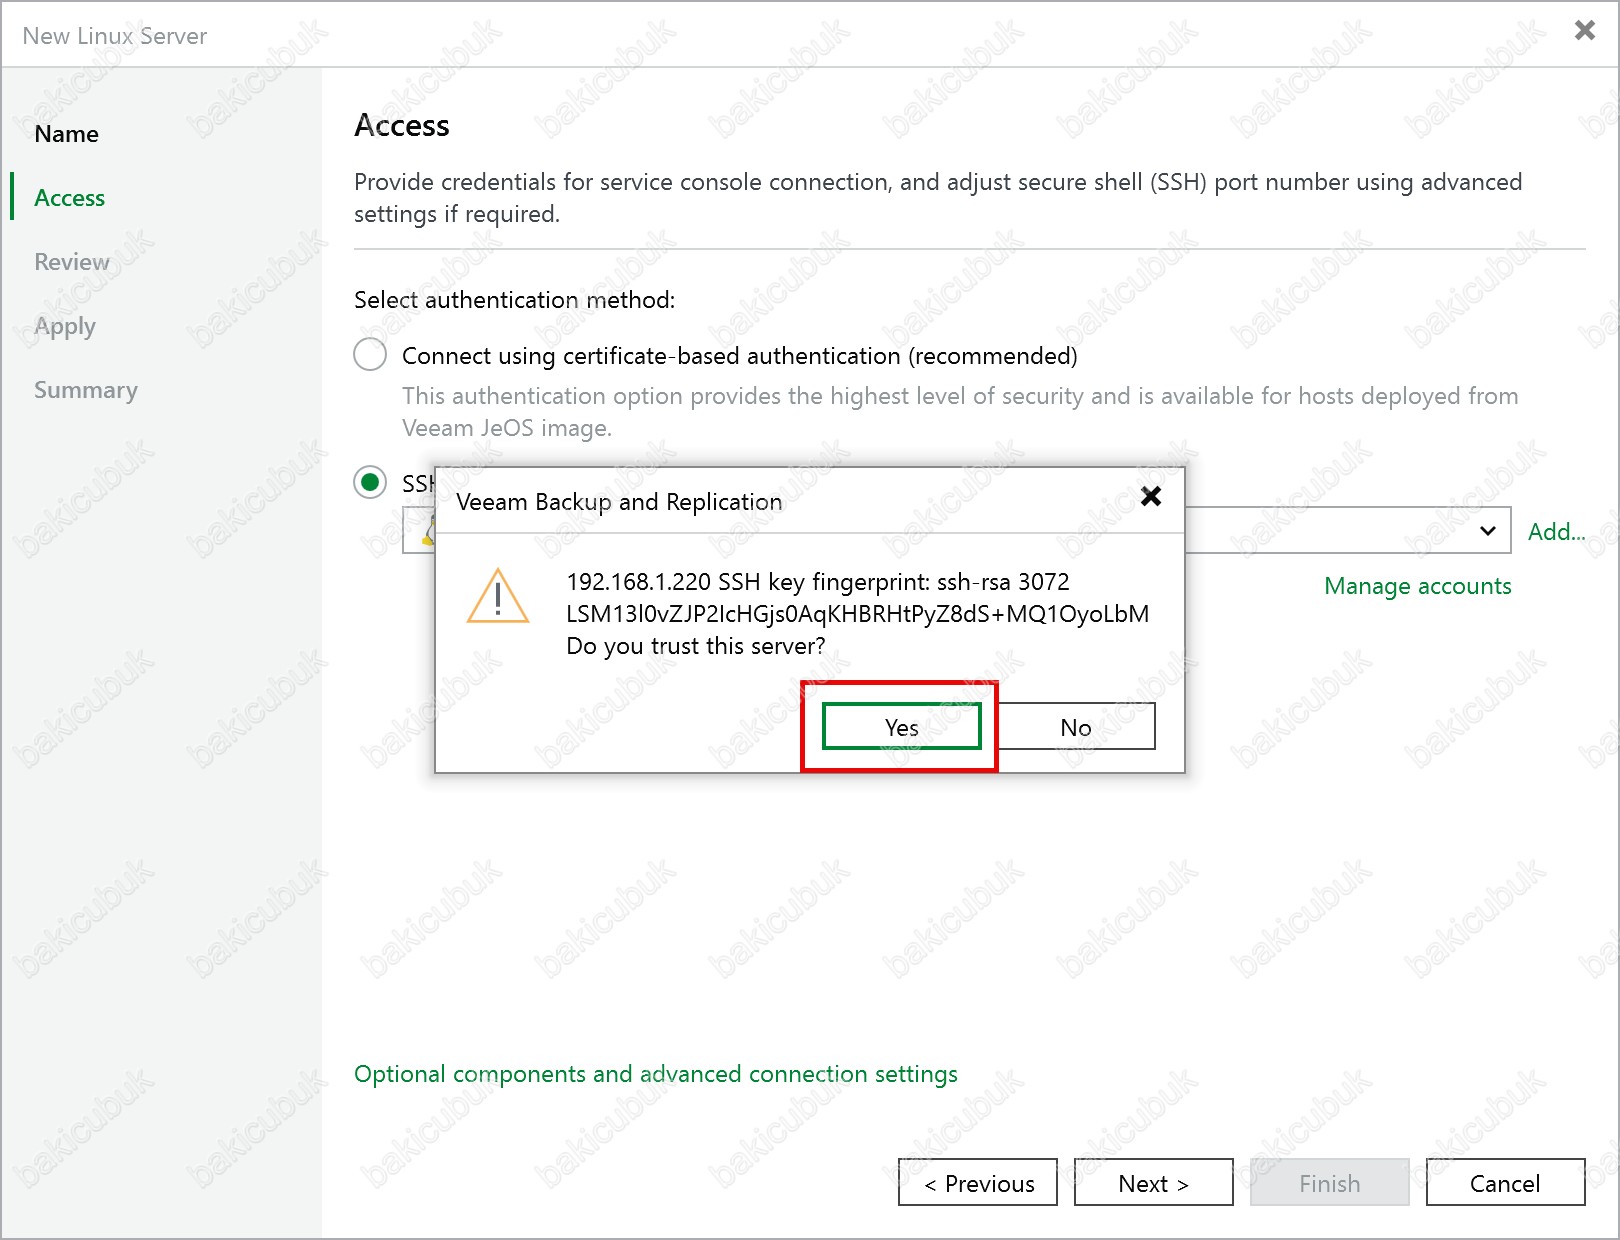
Task: Open the Review step in sidebar
Action: point(72,262)
